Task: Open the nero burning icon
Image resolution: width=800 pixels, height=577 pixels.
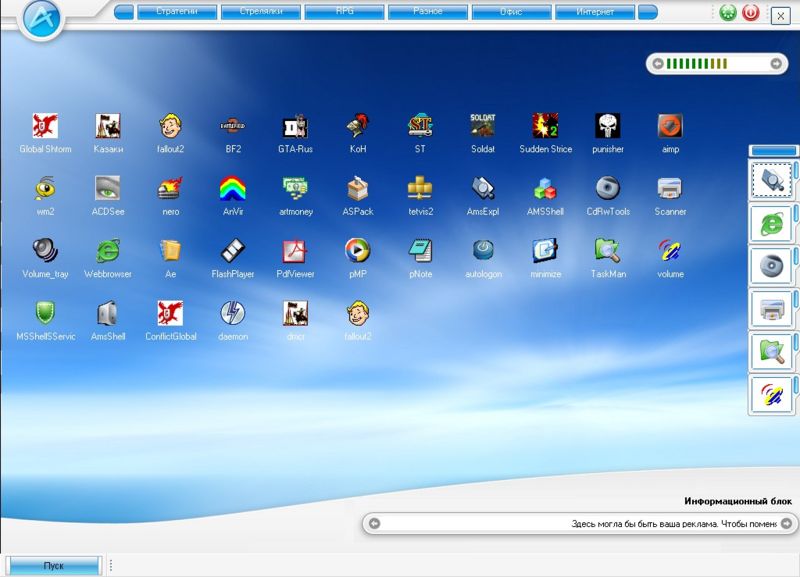Action: 170,188
